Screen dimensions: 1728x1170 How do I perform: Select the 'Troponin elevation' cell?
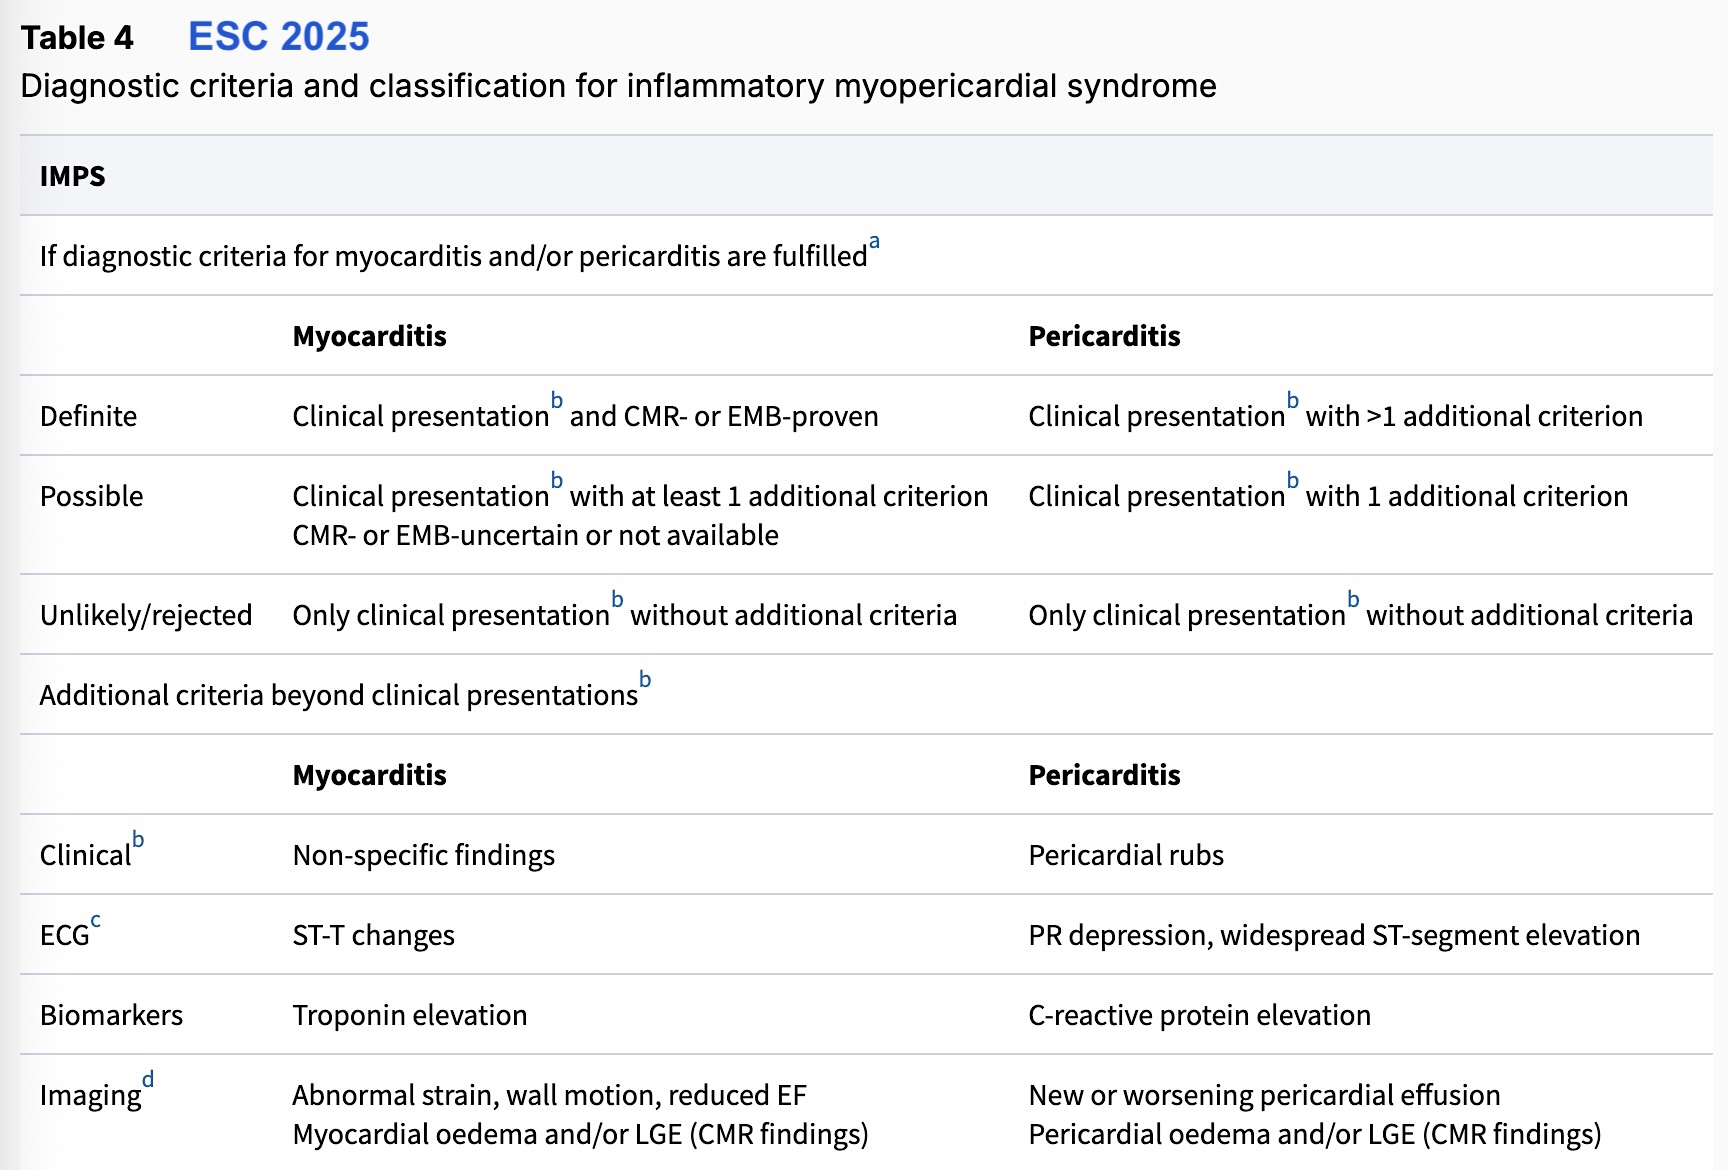[409, 1015]
